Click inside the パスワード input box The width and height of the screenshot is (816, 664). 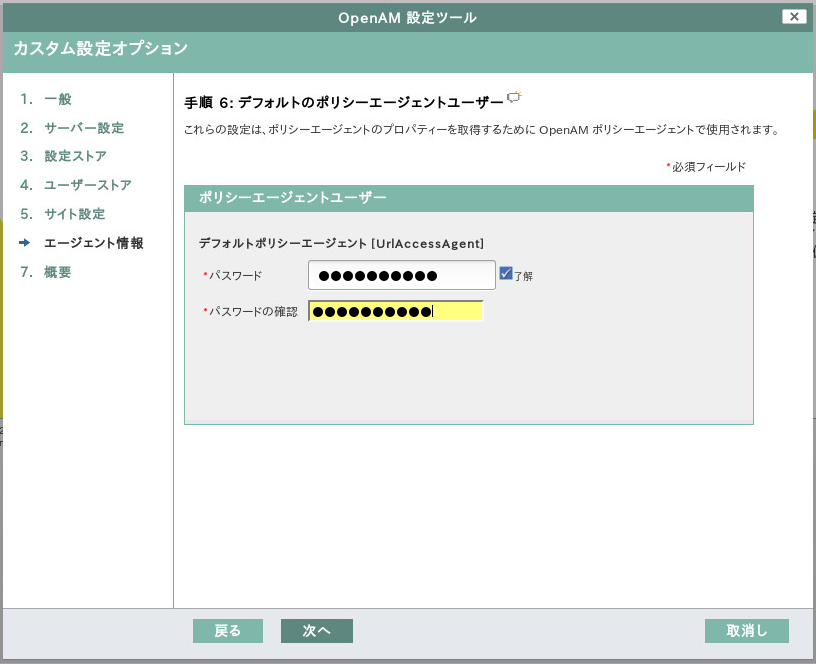point(400,273)
